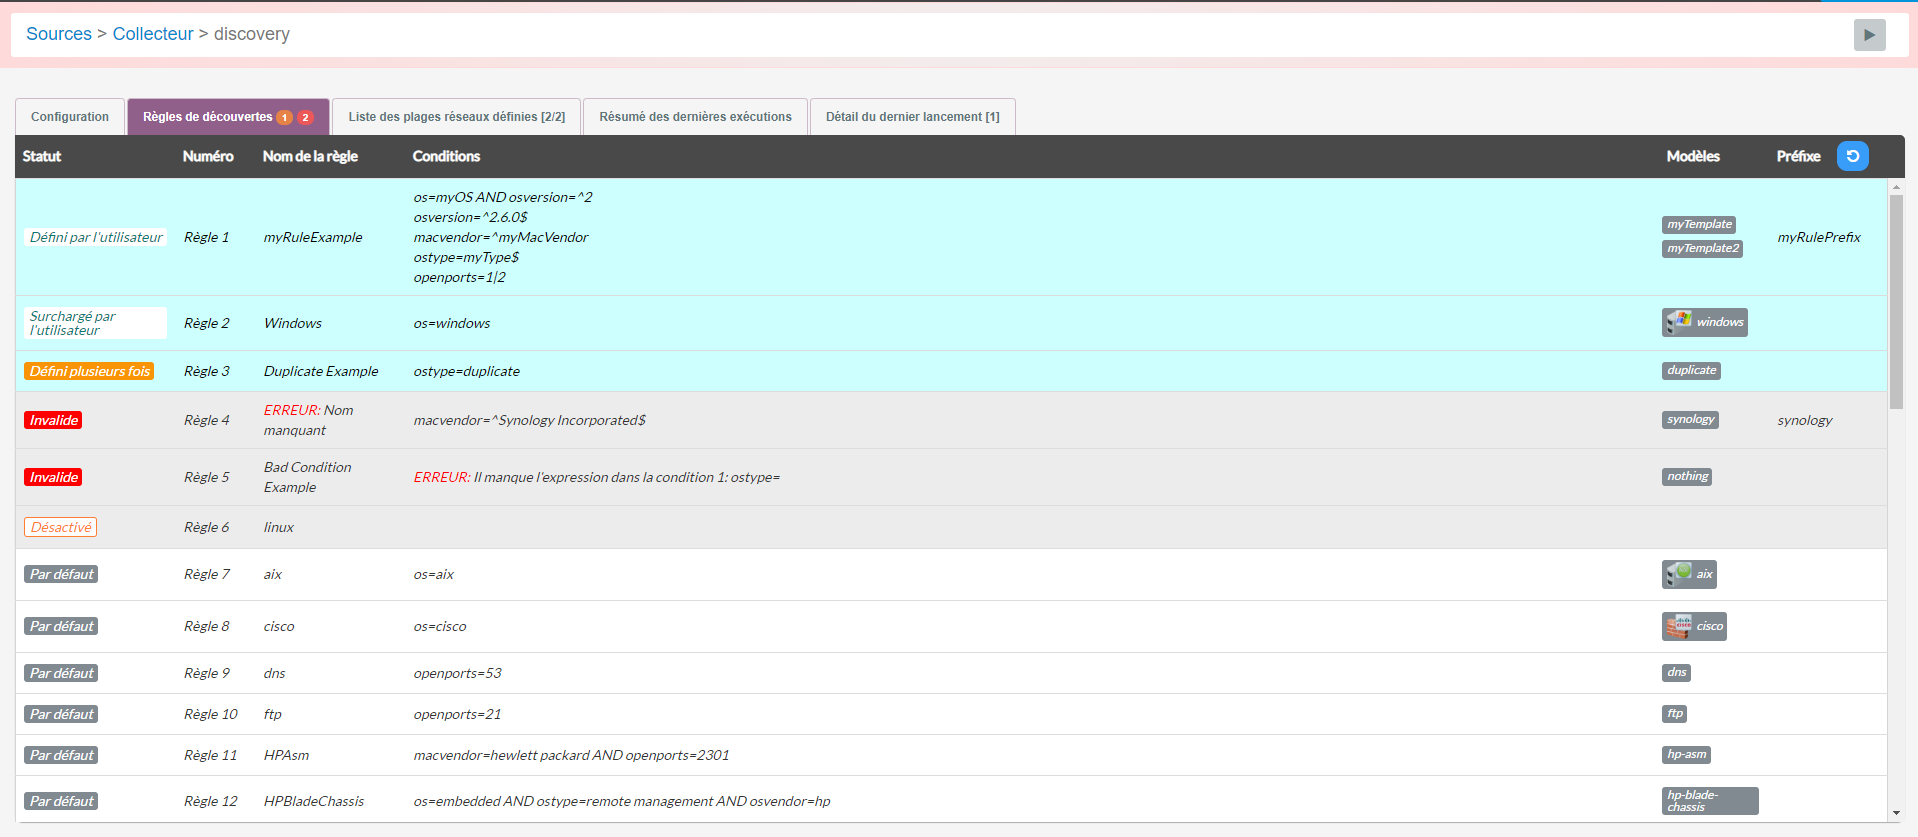Click the Désactivé status label of Règle 6
The width and height of the screenshot is (1918, 837).
coord(61,527)
